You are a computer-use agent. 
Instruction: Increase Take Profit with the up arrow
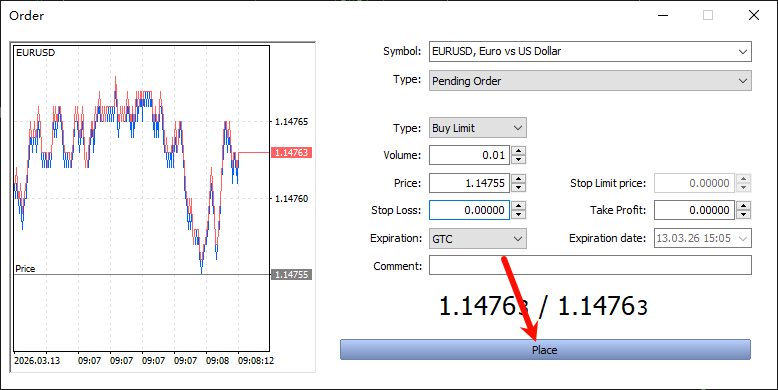[743, 205]
